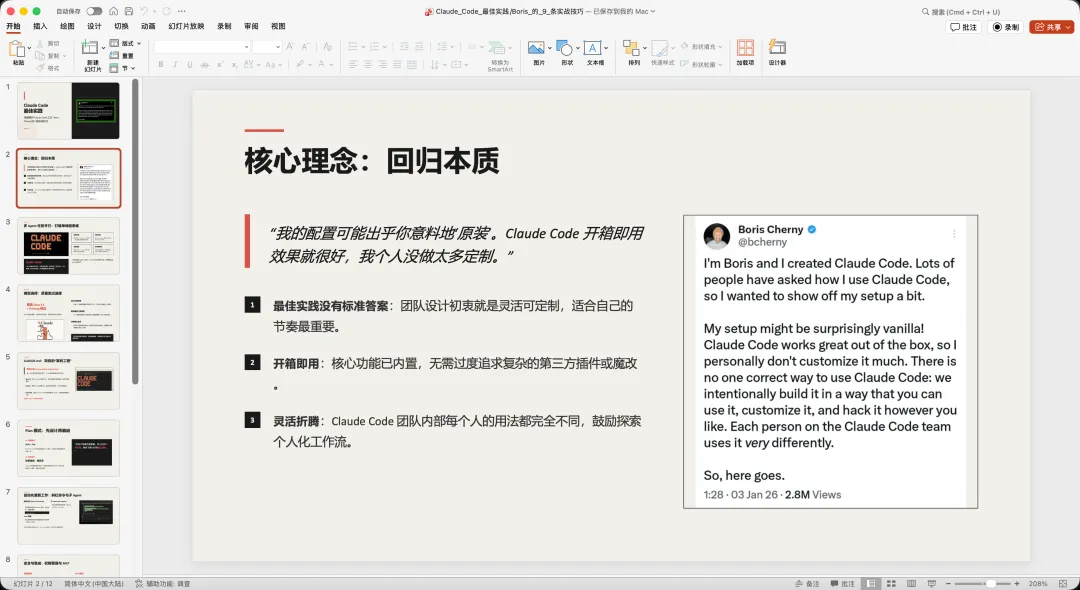
Task: Click the 形状 shapes icon
Action: coord(563,48)
